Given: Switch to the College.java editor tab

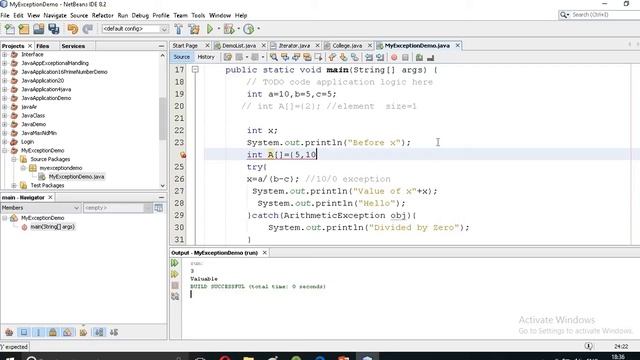Looking at the screenshot, I should point(347,46).
